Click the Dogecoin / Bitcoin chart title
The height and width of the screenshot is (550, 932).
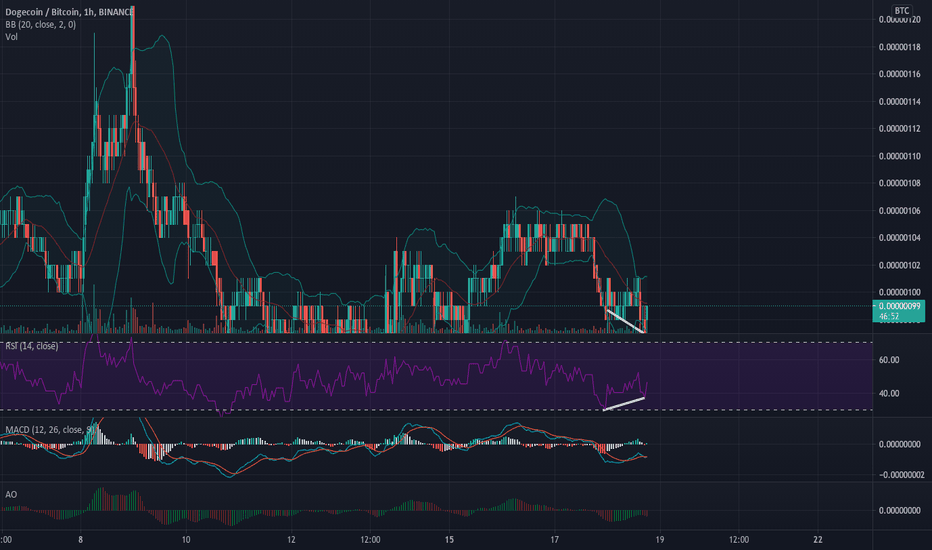(x=69, y=12)
